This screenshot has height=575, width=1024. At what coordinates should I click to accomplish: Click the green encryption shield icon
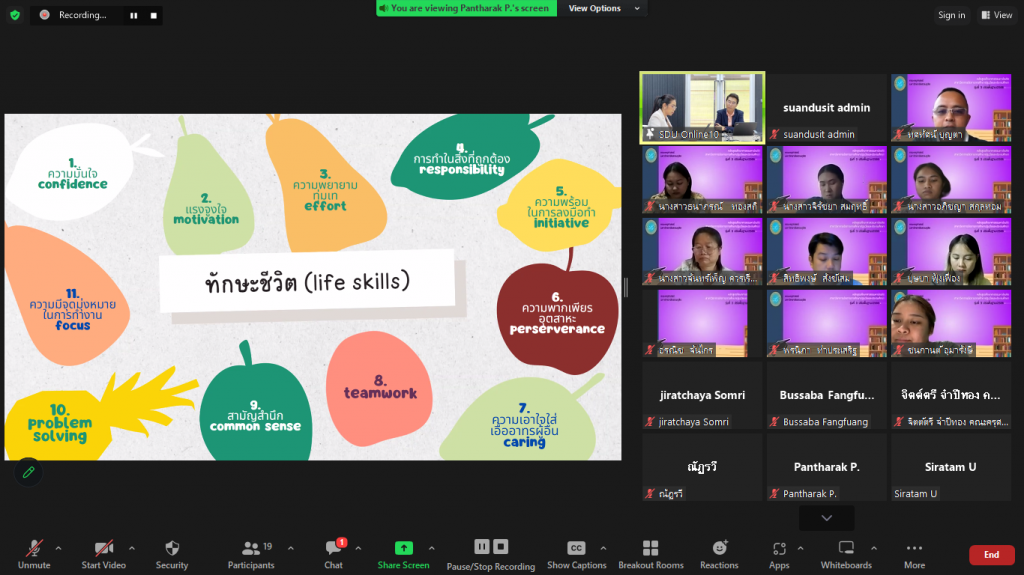[x=14, y=15]
